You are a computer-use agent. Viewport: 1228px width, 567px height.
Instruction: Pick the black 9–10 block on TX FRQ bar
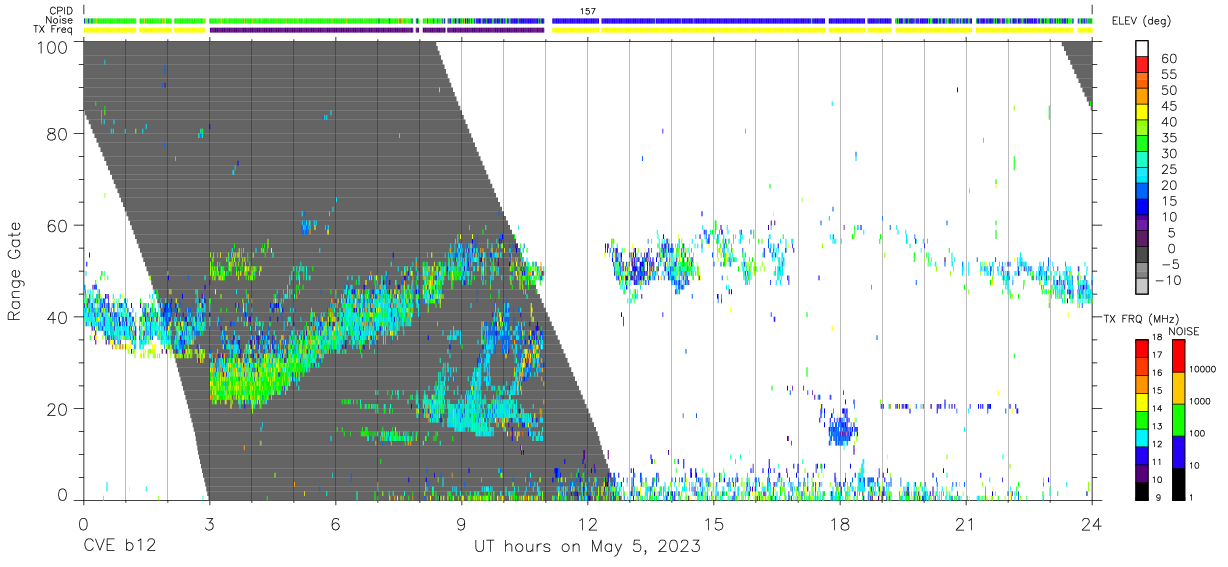coord(1142,489)
